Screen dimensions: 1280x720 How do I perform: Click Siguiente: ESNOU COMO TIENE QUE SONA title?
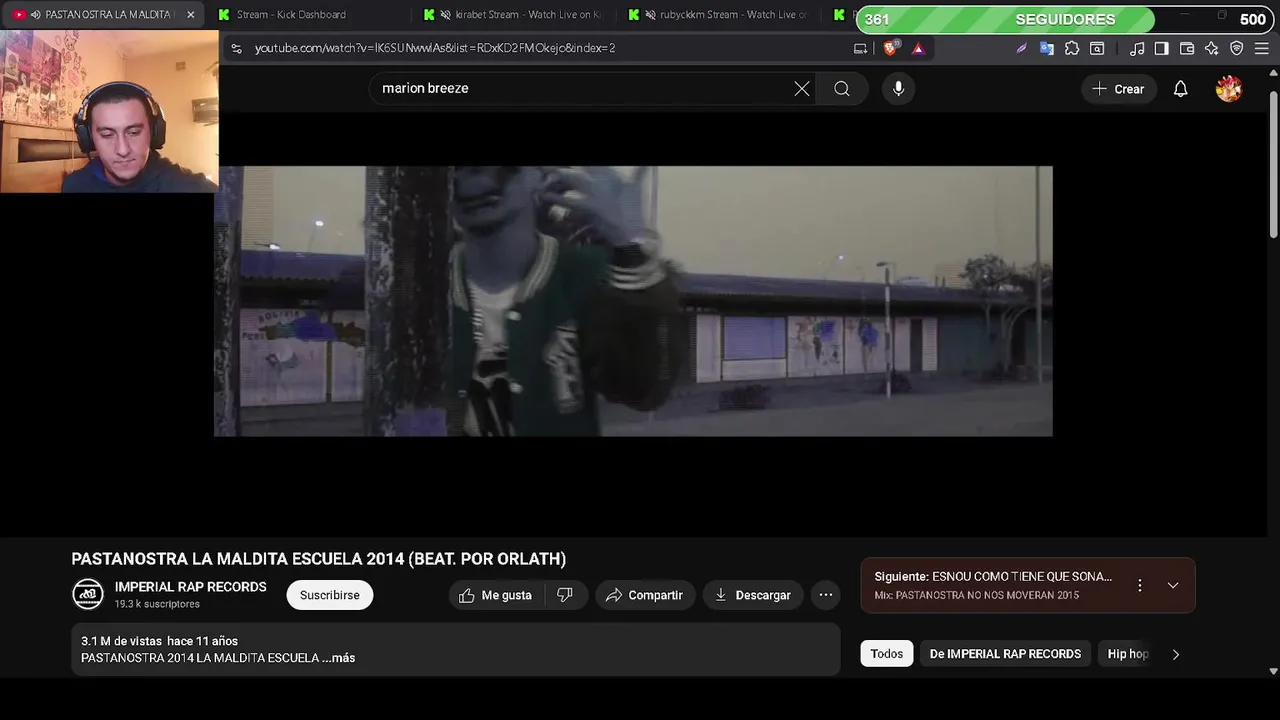click(x=993, y=577)
